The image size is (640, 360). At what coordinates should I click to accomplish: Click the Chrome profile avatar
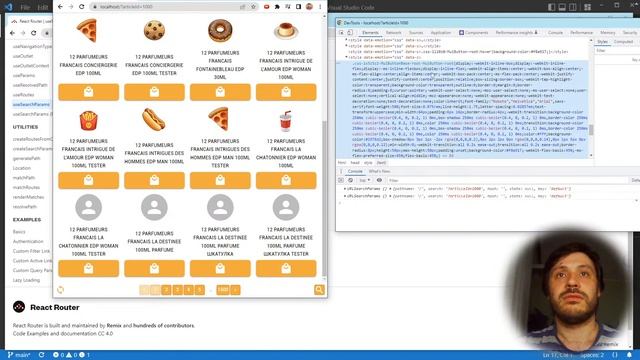tap(309, 7)
